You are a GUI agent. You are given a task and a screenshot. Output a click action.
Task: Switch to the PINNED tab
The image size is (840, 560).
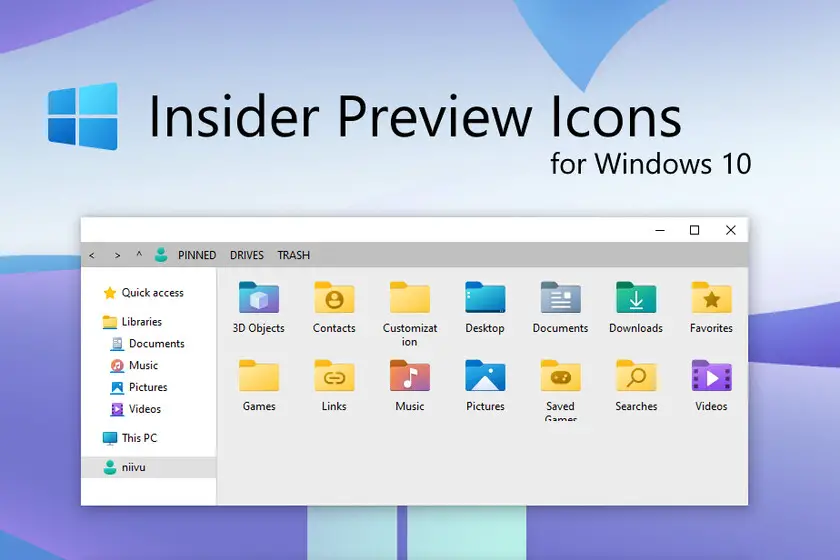pos(197,255)
